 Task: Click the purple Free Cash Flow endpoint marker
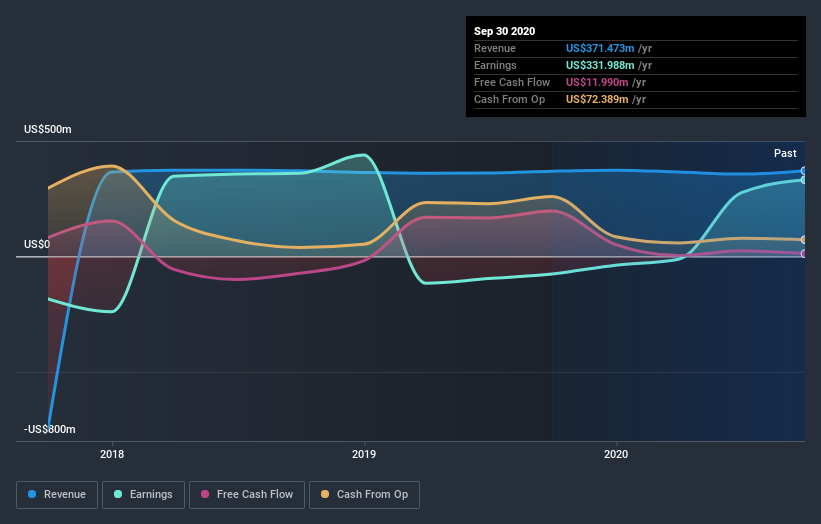click(804, 253)
